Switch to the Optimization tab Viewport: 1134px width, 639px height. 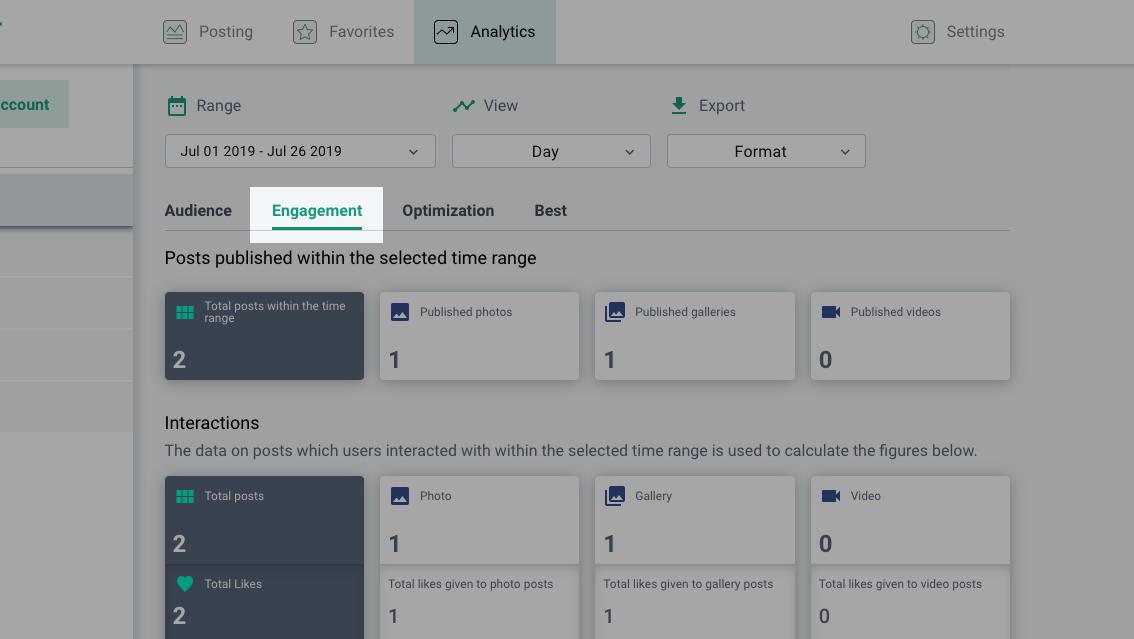pos(448,210)
